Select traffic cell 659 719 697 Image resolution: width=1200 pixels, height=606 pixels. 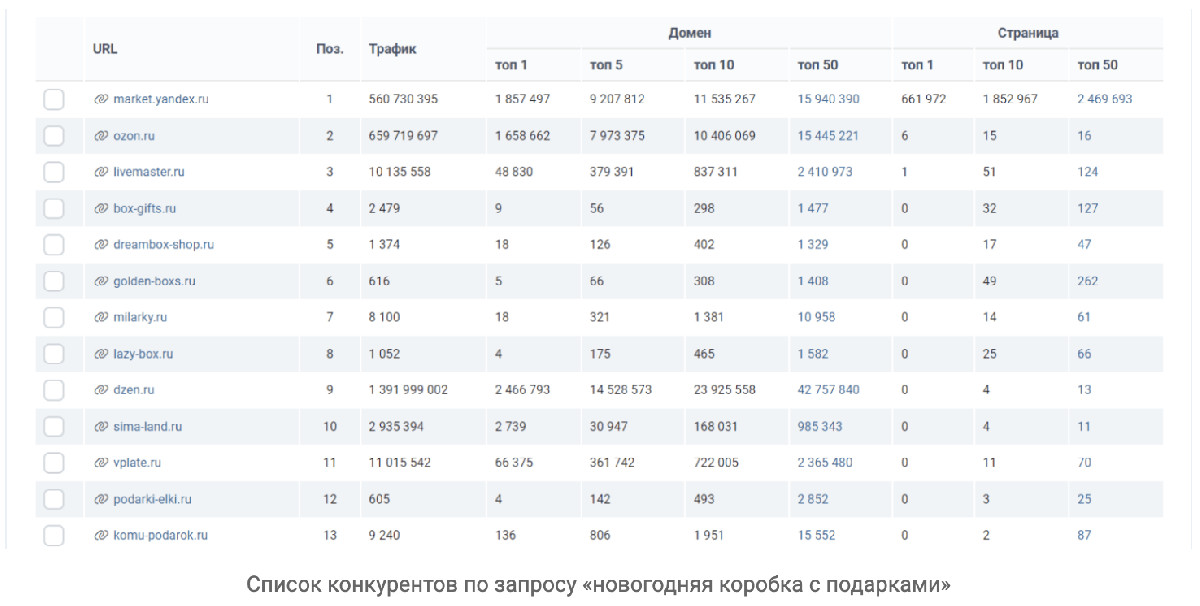click(403, 136)
